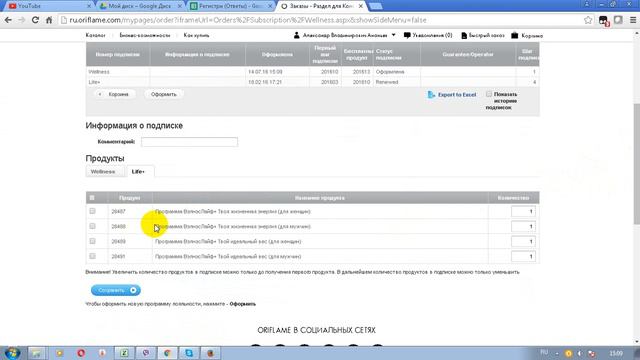Click extension icon with red badge
Image resolution: width=640 pixels, height=360 pixels.
click(603, 20)
